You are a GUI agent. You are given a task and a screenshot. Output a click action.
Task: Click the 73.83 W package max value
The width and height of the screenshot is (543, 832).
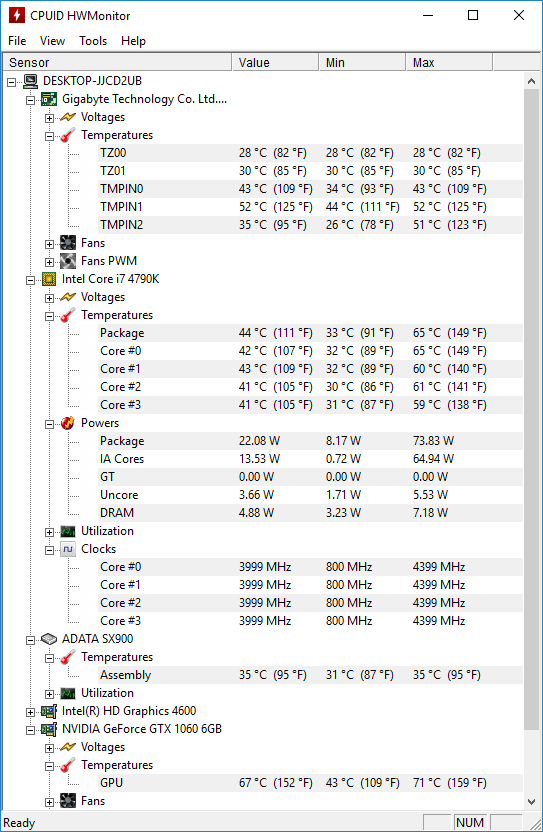[x=433, y=441]
